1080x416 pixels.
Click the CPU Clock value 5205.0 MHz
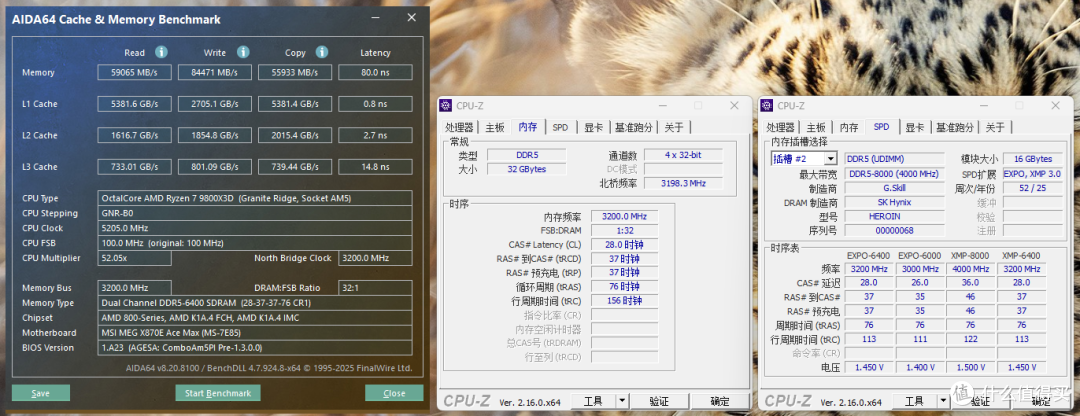click(x=256, y=228)
